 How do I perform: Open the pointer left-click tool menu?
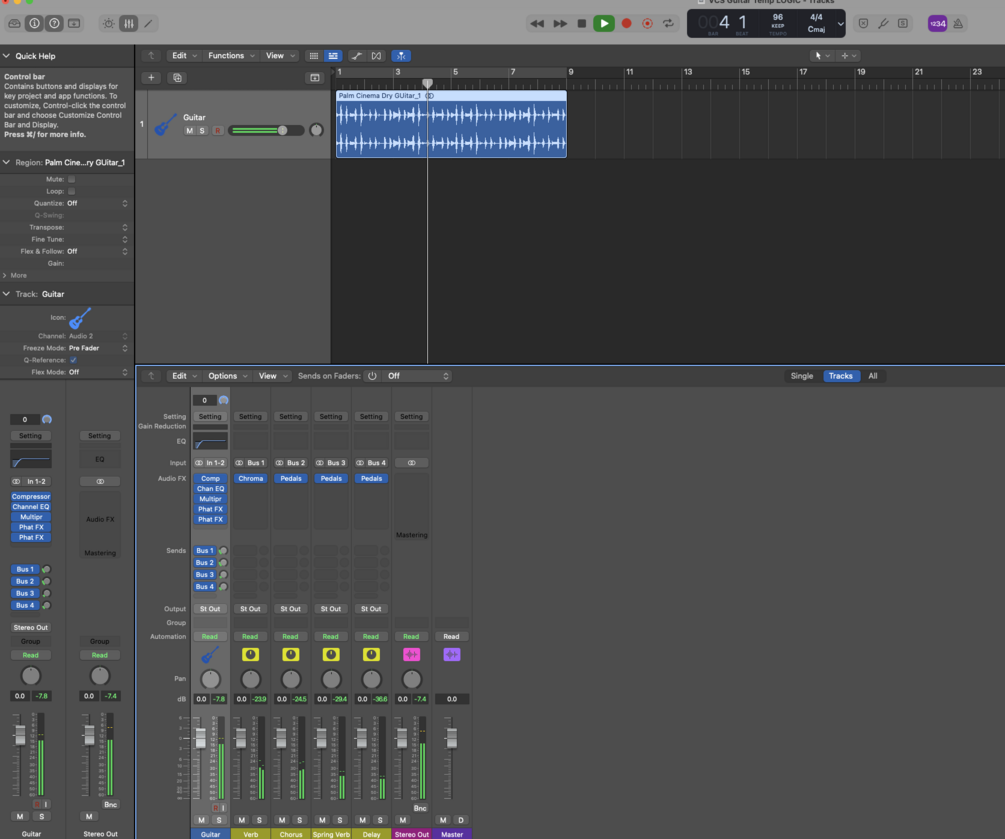coord(822,56)
